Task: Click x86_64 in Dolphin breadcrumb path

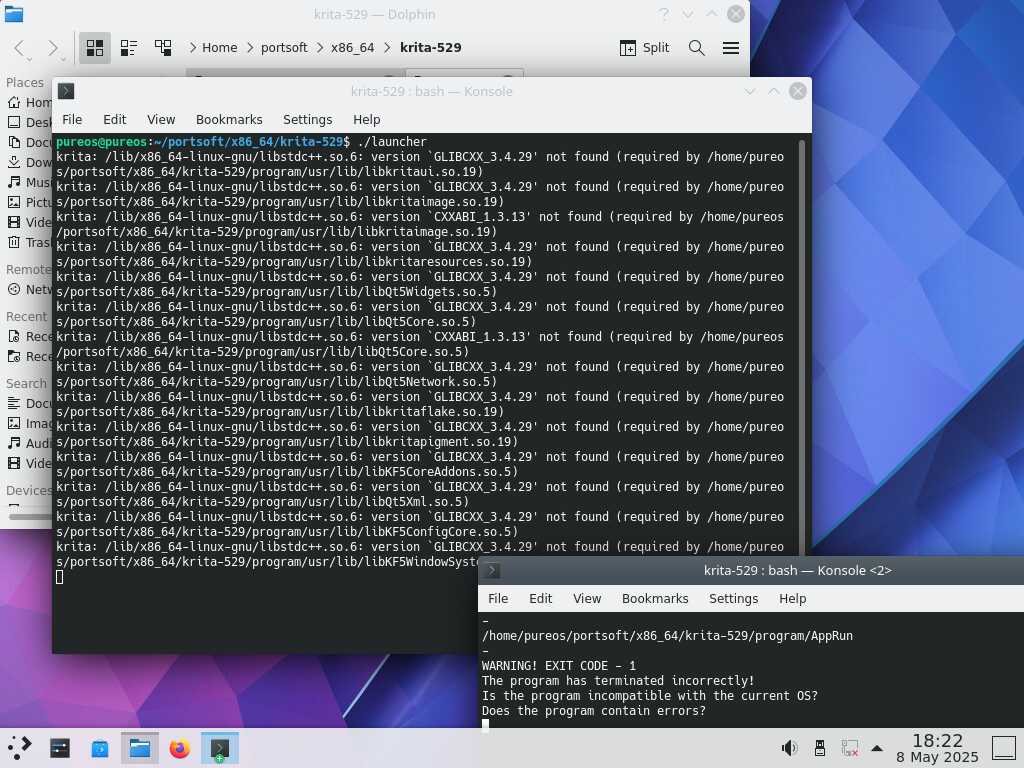Action: [353, 48]
